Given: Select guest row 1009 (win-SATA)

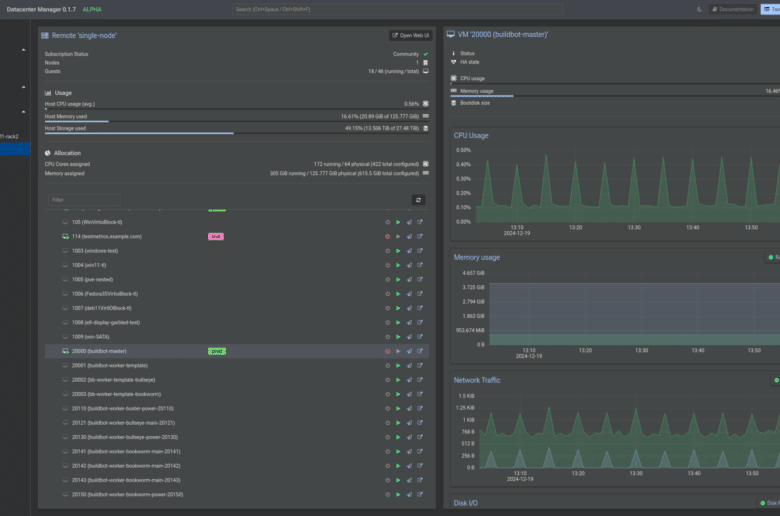Looking at the screenshot, I should click(x=237, y=337).
